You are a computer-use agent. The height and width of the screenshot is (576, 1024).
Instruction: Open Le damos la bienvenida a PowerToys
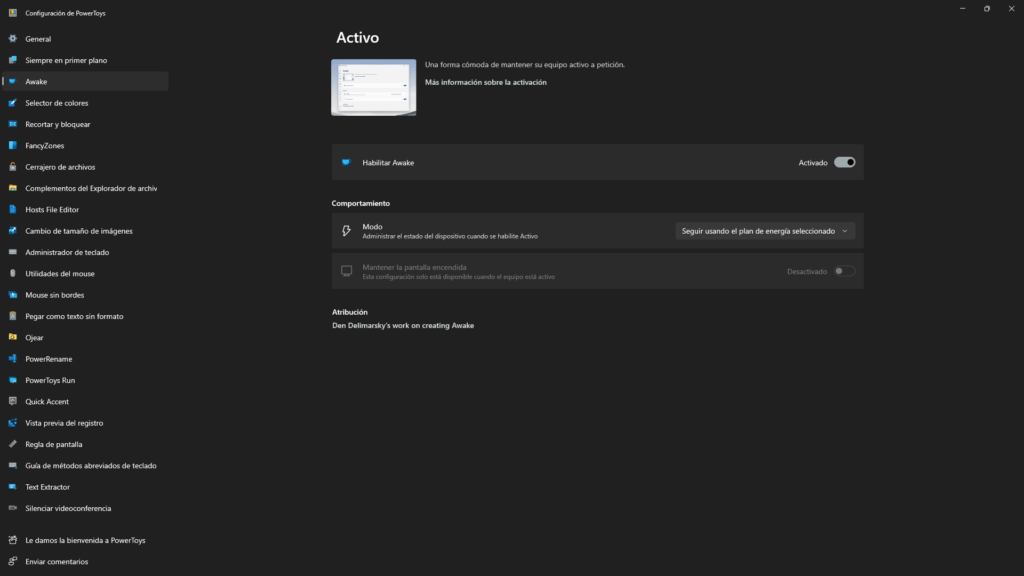point(86,540)
